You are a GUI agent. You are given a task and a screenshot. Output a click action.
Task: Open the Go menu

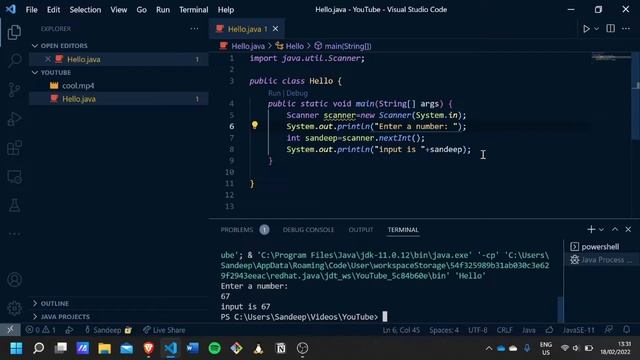(x=141, y=10)
